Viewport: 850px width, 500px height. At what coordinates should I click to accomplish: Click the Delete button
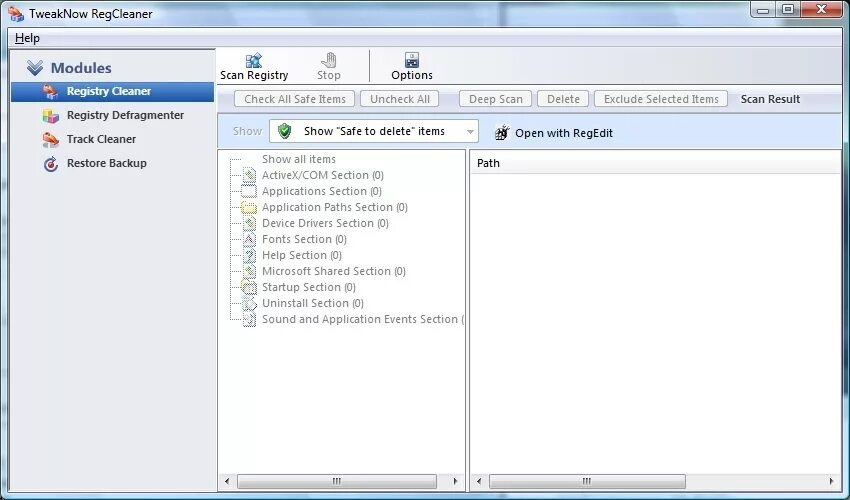tap(563, 99)
